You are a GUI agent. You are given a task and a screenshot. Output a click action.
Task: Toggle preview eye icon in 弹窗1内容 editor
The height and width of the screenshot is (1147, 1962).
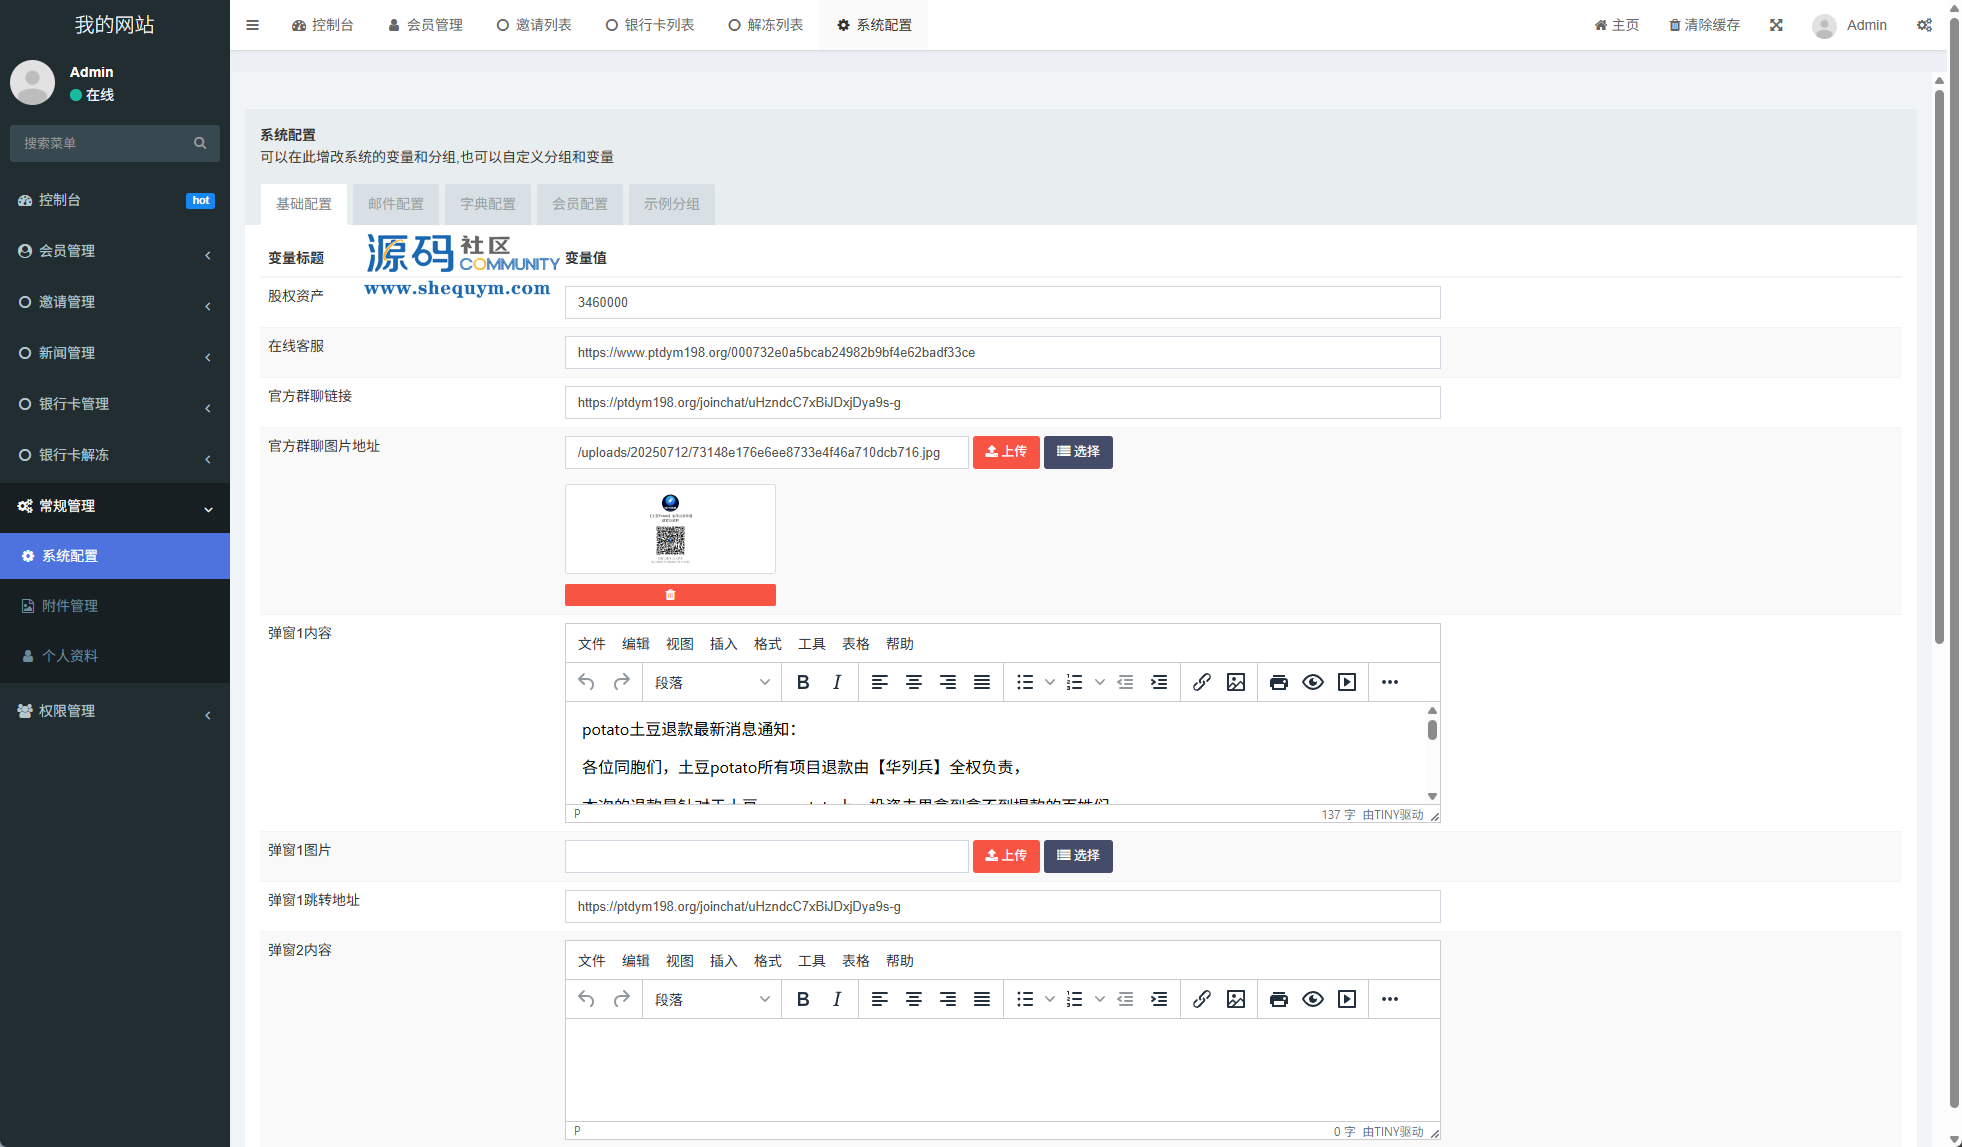(x=1313, y=682)
